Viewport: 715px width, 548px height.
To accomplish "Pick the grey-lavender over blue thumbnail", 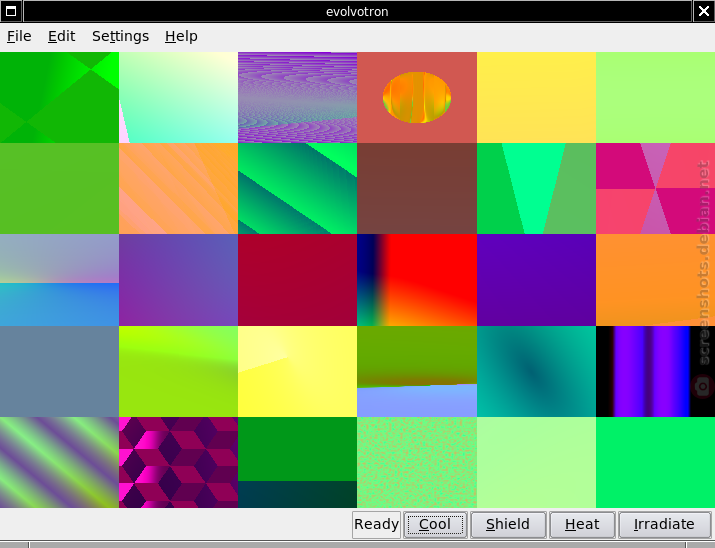I will click(59, 280).
